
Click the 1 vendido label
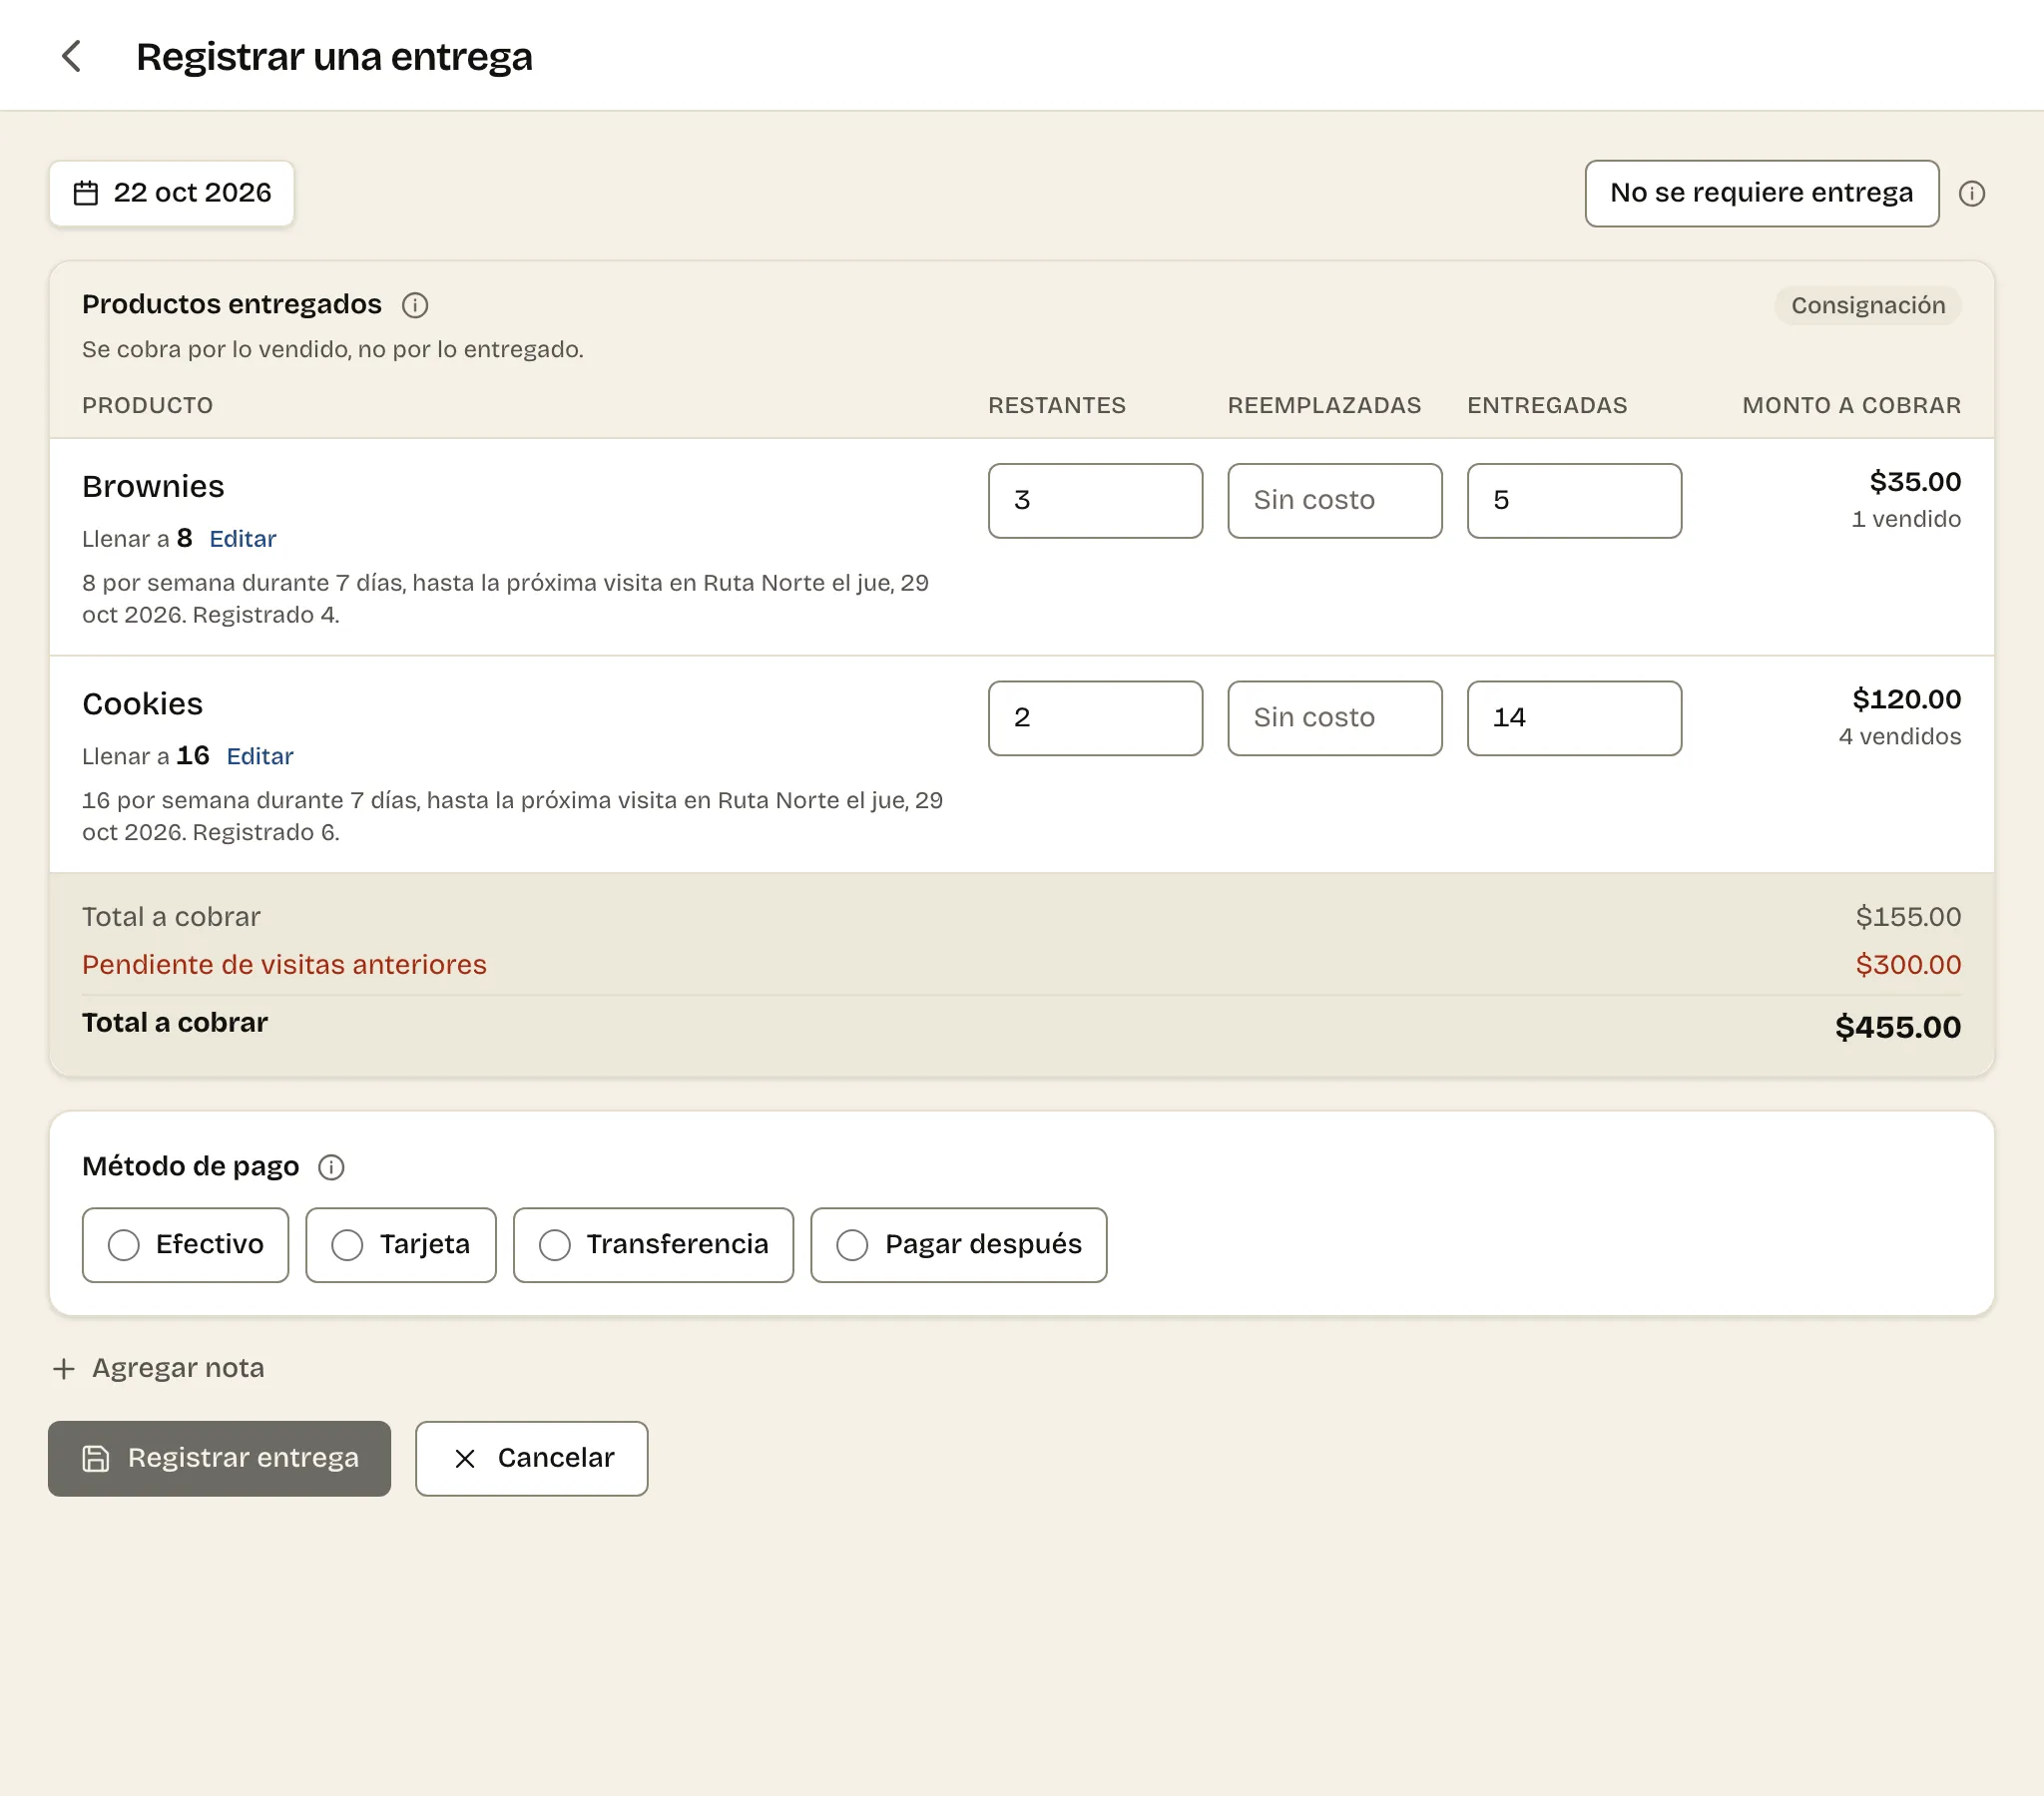point(1905,519)
